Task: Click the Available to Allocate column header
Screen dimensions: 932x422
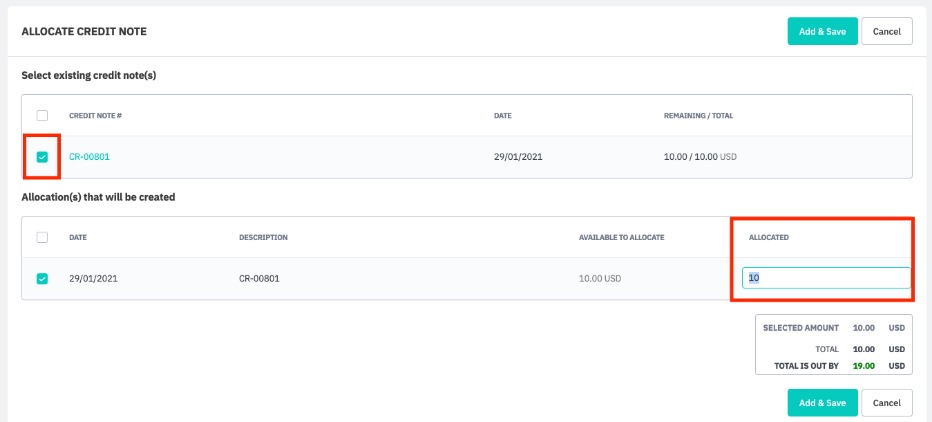Action: (621, 238)
